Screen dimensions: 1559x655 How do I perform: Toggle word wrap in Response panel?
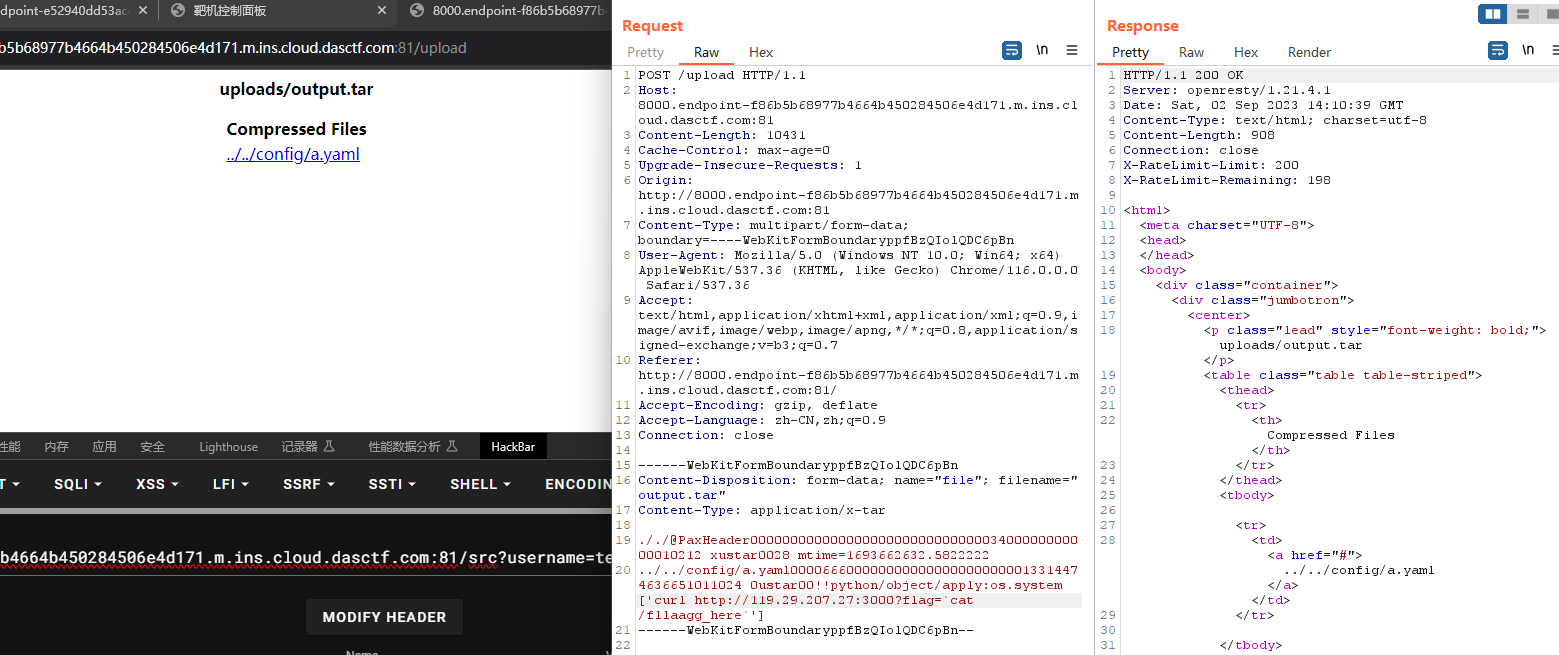(x=1498, y=50)
